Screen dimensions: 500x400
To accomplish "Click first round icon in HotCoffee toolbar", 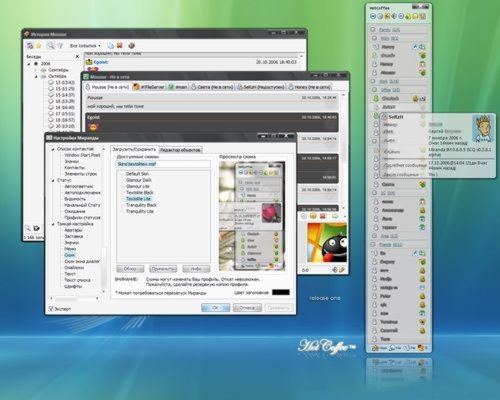I will coord(373,16).
